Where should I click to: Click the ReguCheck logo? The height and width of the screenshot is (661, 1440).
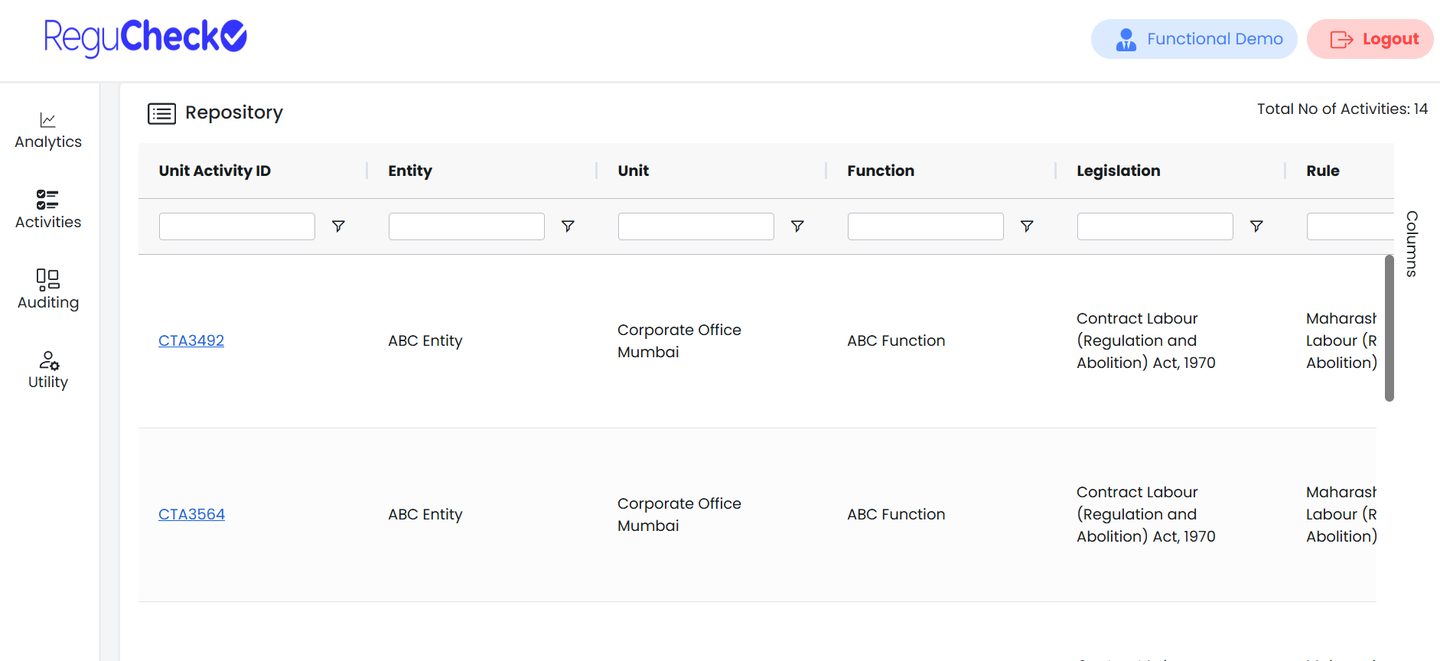(145, 38)
